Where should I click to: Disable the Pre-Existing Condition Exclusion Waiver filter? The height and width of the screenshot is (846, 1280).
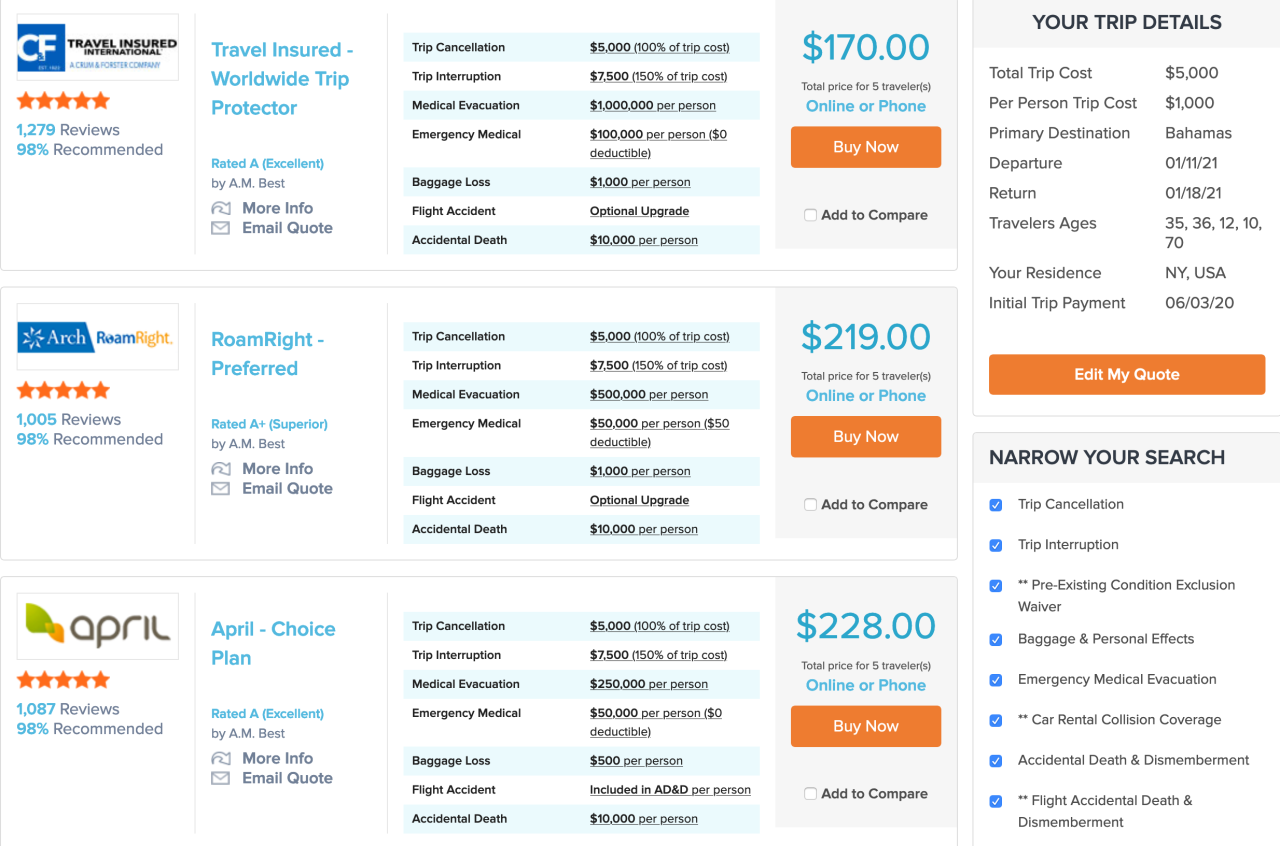[995, 585]
